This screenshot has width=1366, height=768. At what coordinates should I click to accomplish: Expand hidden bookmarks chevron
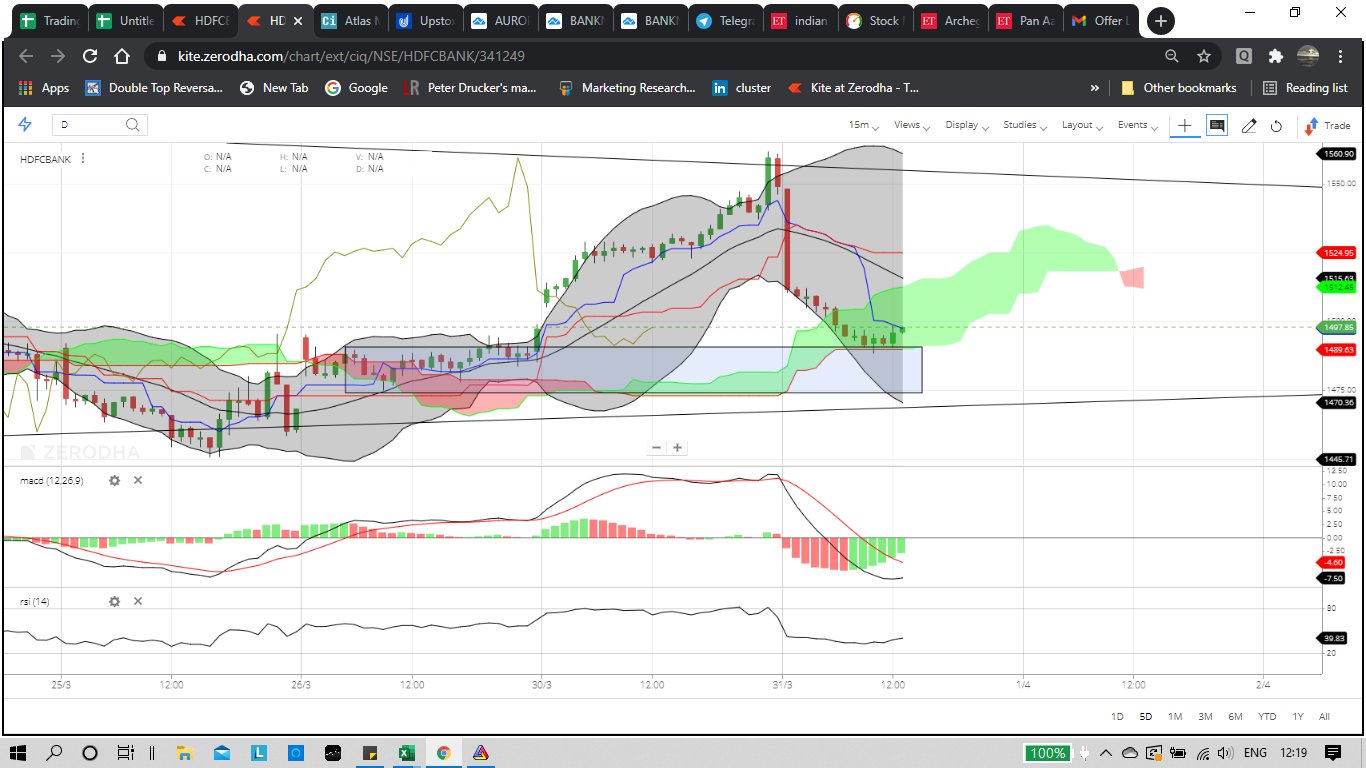(x=1094, y=88)
